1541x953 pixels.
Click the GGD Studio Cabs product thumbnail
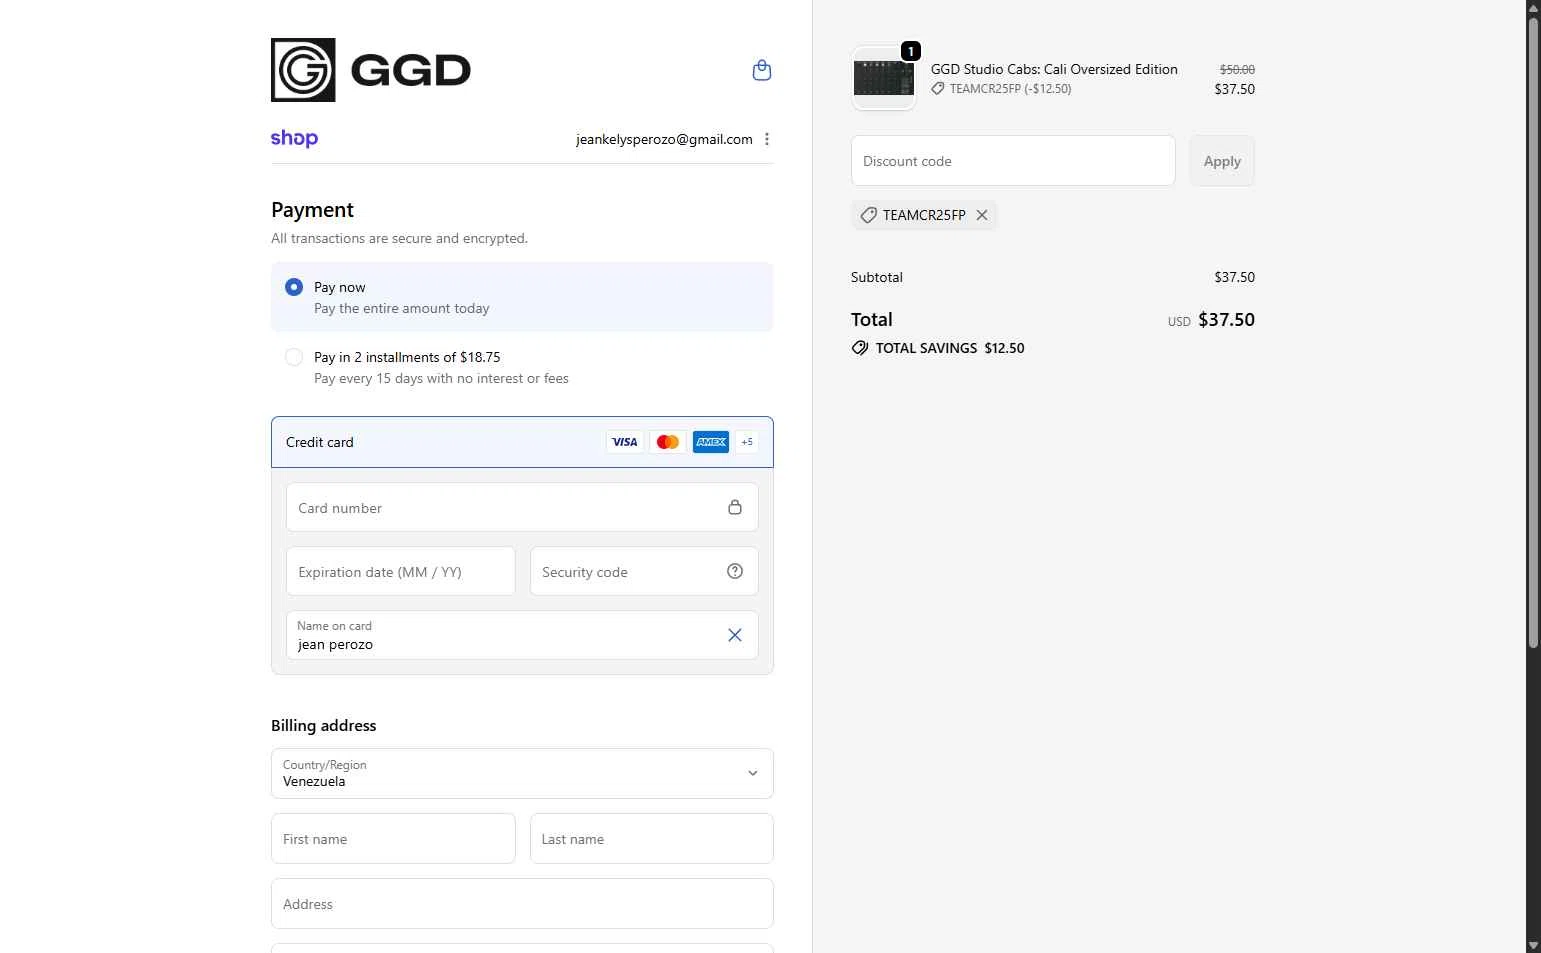tap(884, 78)
